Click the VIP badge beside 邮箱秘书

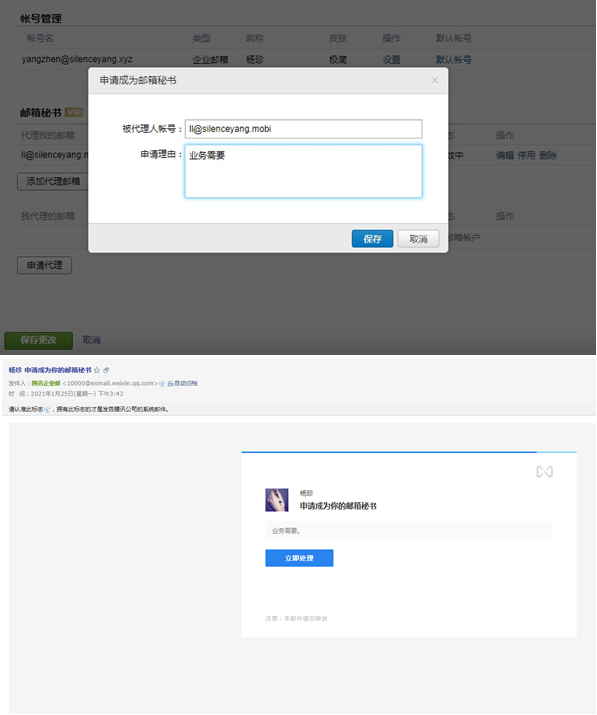74,112
